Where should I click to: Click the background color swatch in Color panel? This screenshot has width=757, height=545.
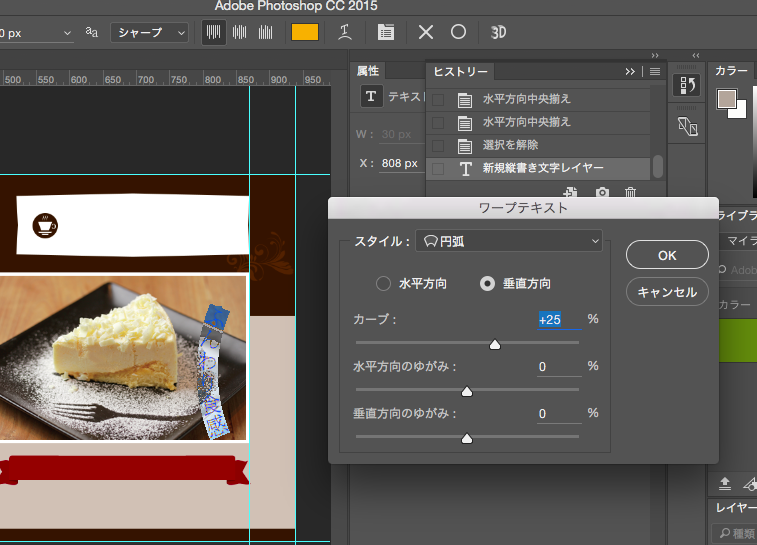tap(741, 112)
